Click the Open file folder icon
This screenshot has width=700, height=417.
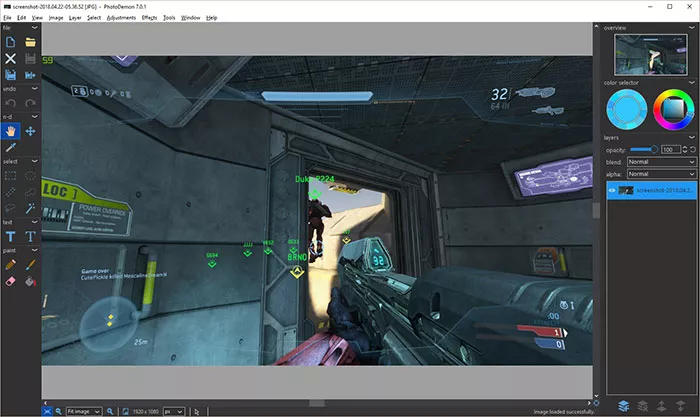30,42
